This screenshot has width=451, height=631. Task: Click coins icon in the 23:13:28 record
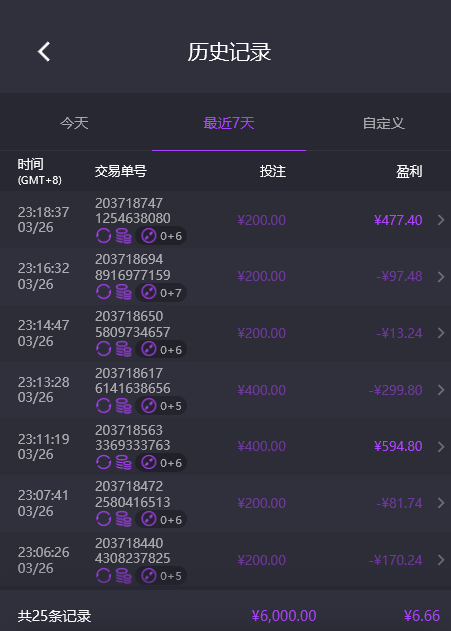[x=124, y=406]
